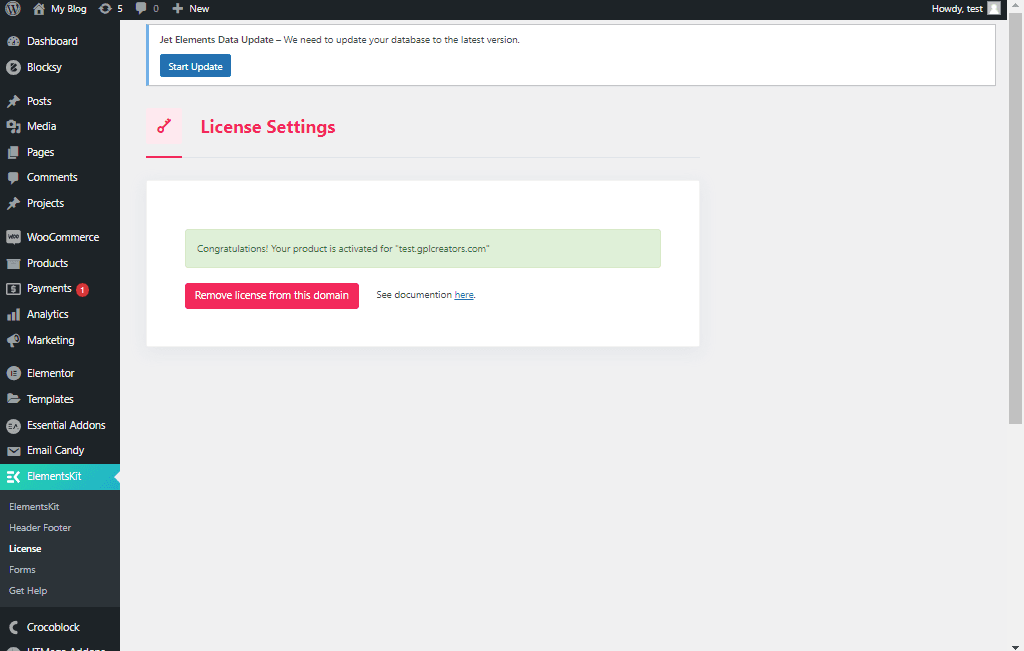Click the updates count 5
This screenshot has height=651, width=1024.
(x=120, y=8)
